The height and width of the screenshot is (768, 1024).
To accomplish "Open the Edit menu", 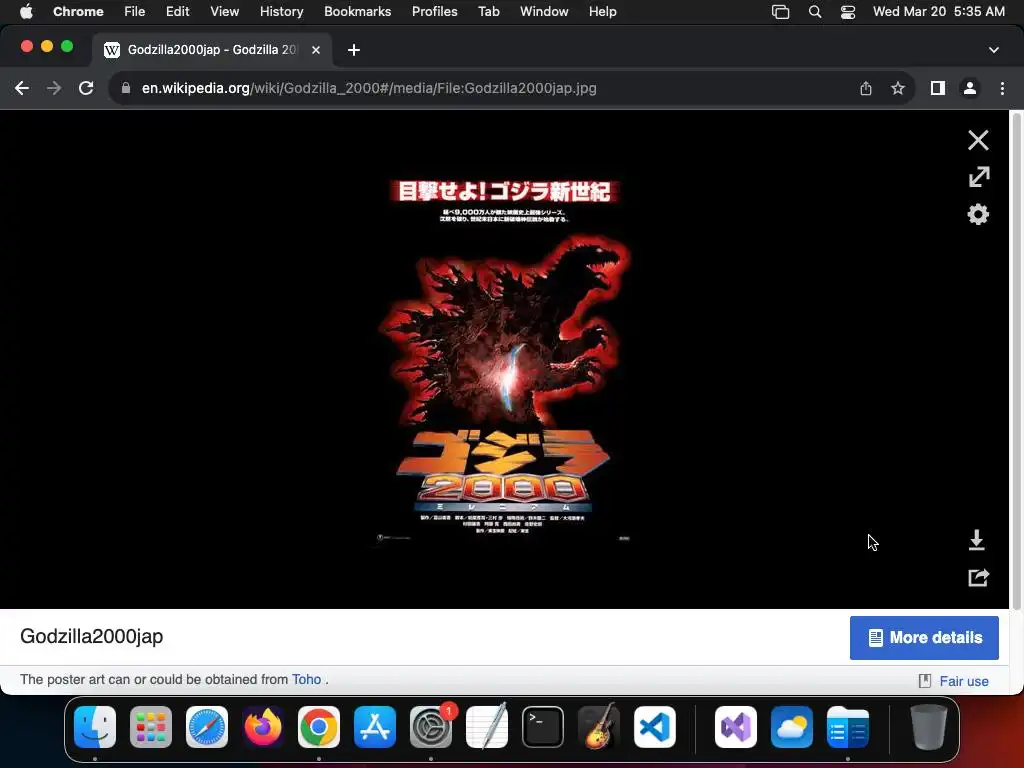I will 177,12.
